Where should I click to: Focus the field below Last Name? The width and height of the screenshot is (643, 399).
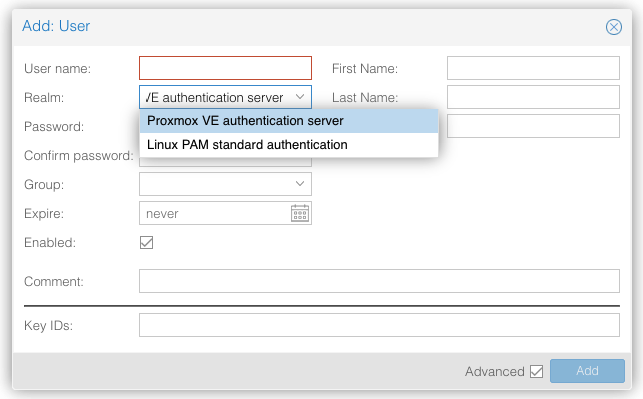(533, 126)
